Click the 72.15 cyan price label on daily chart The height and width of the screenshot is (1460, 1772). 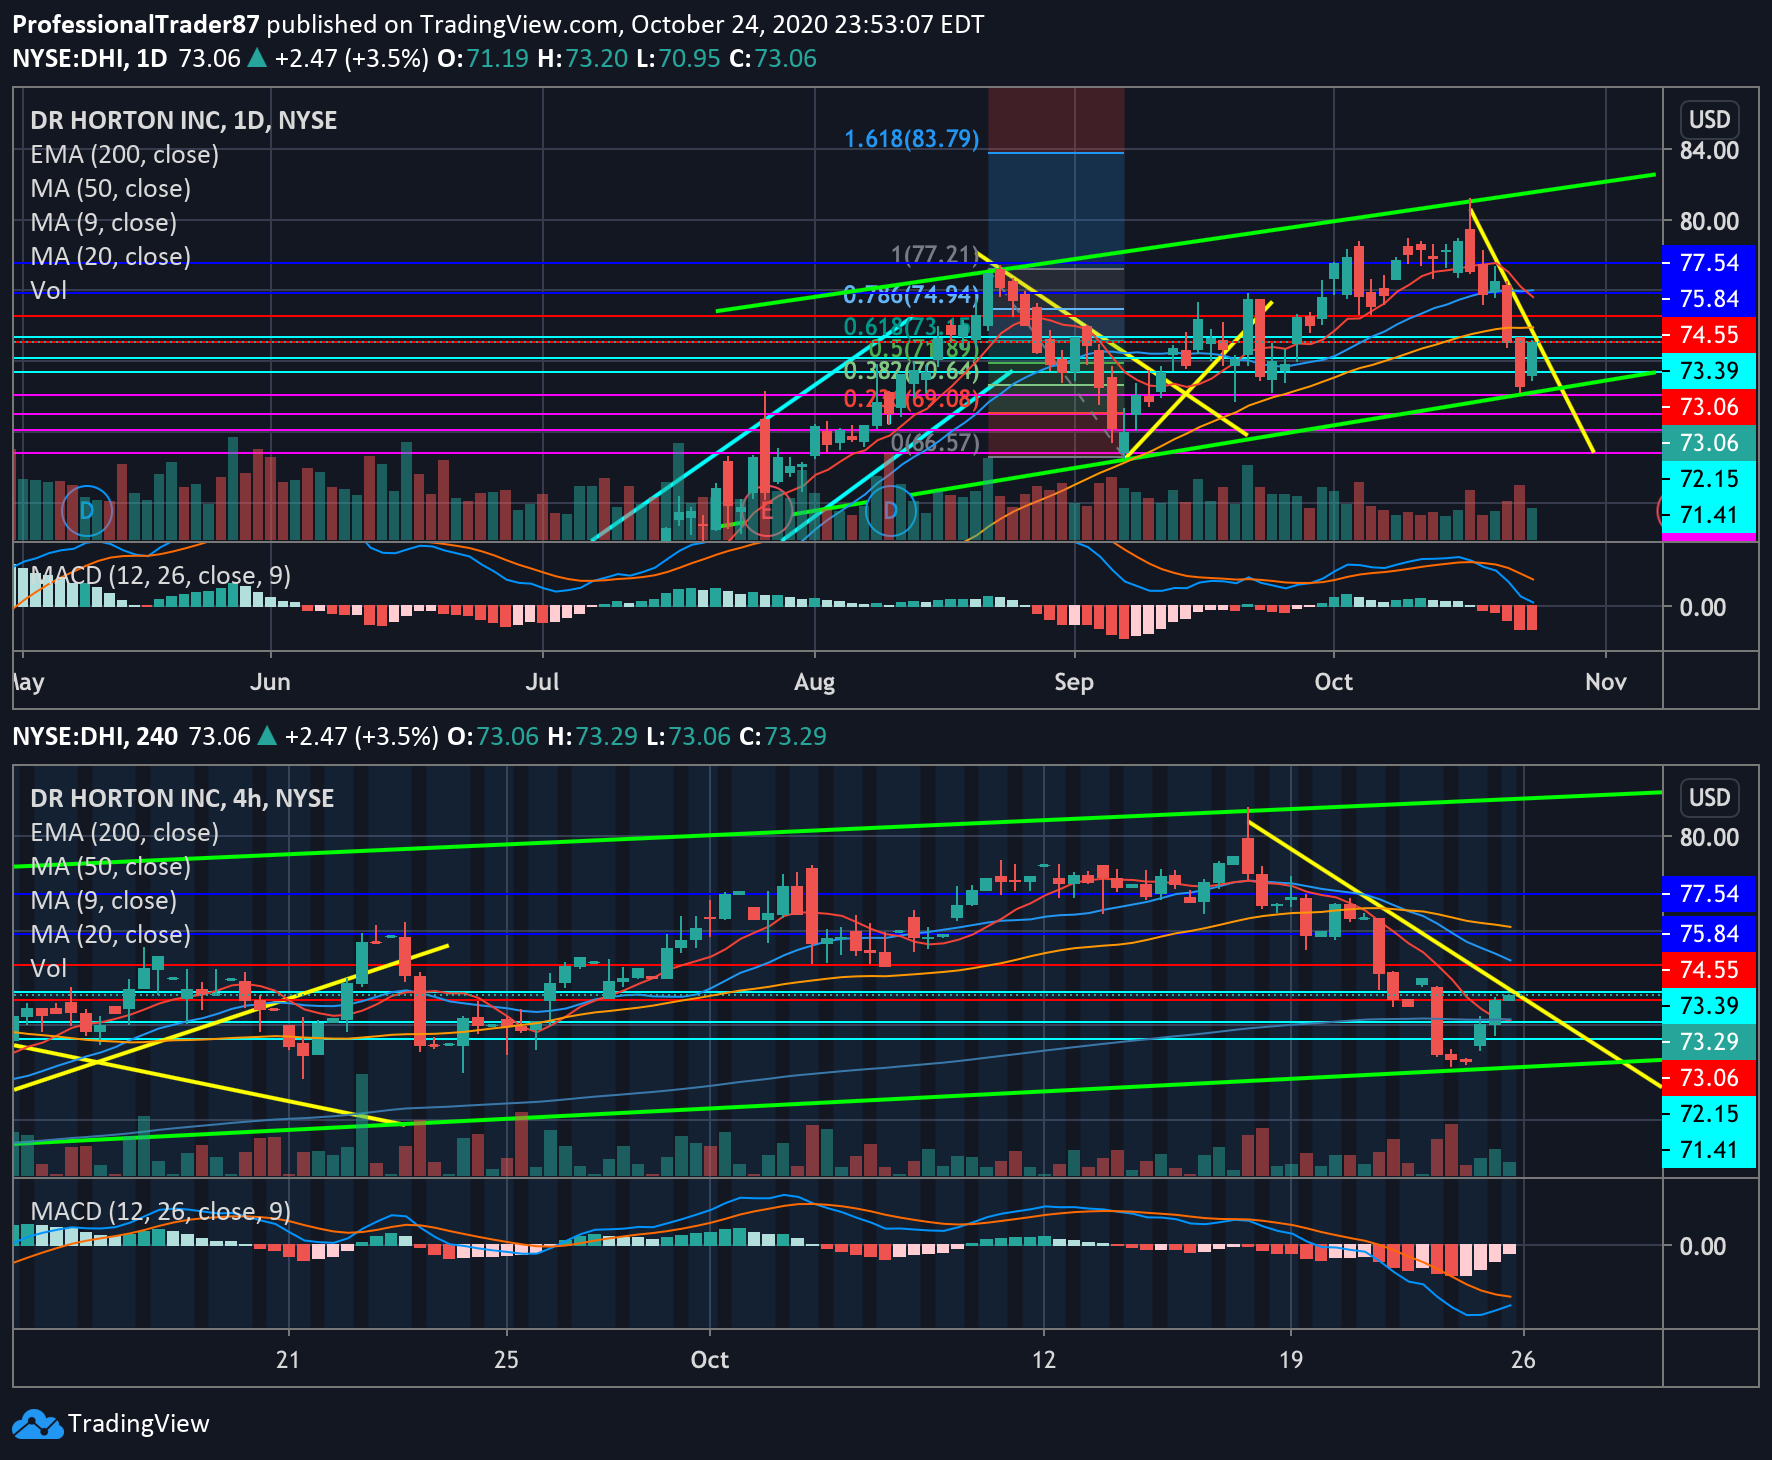click(1709, 479)
